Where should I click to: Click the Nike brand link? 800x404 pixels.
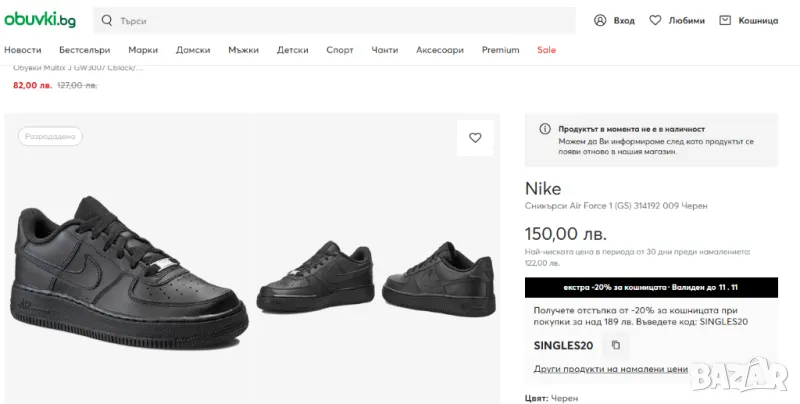tap(543, 188)
